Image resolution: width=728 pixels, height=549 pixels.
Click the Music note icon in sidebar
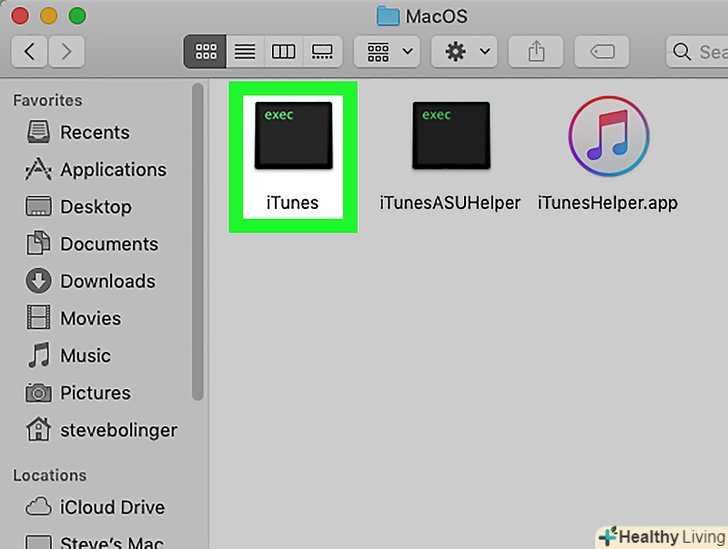tap(39, 355)
